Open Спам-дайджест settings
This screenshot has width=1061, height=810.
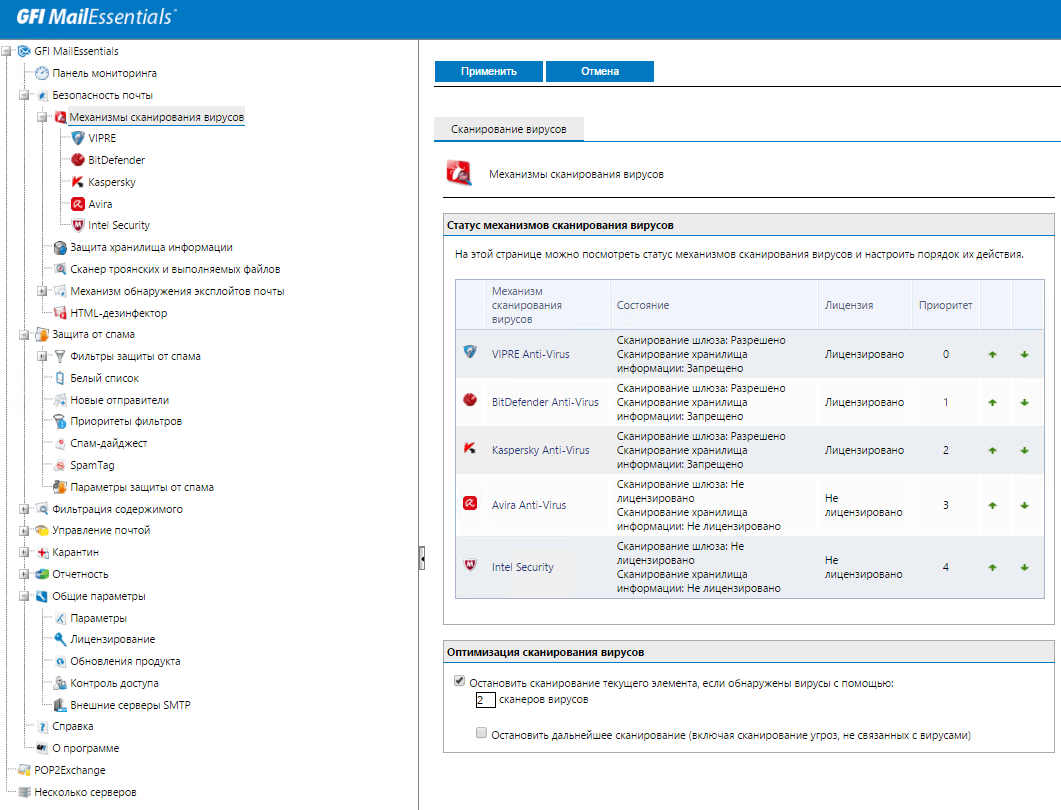(x=108, y=443)
